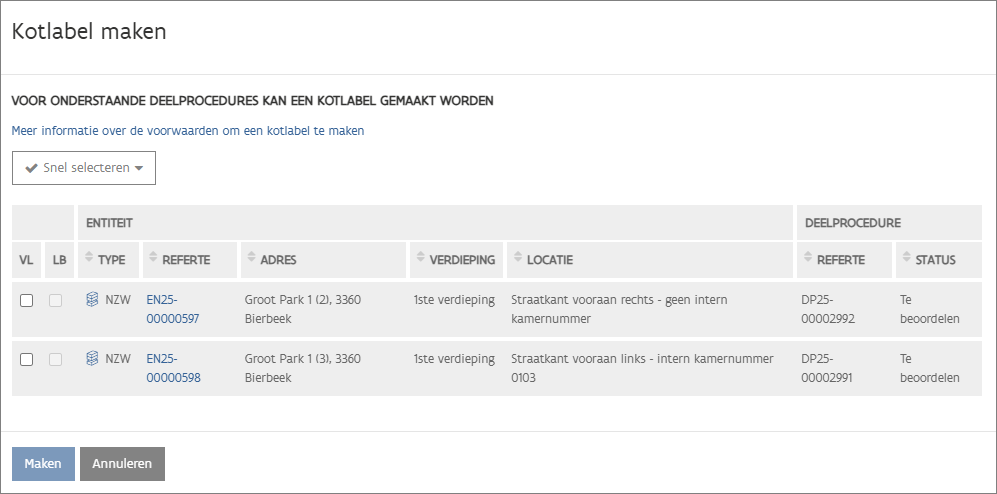Check the VL box for EN25-00000598

click(x=27, y=360)
